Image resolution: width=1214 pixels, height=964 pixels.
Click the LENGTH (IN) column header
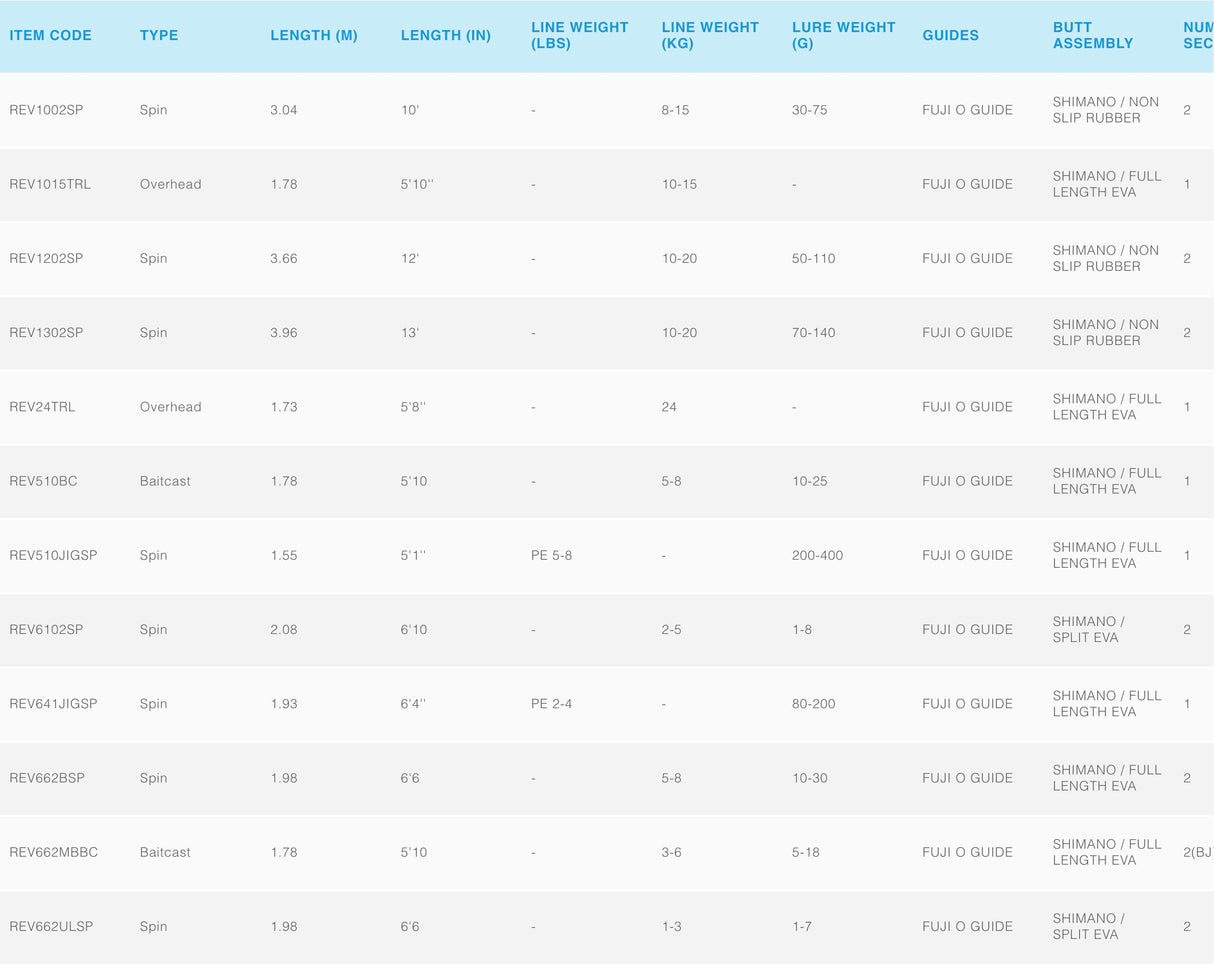(x=445, y=35)
